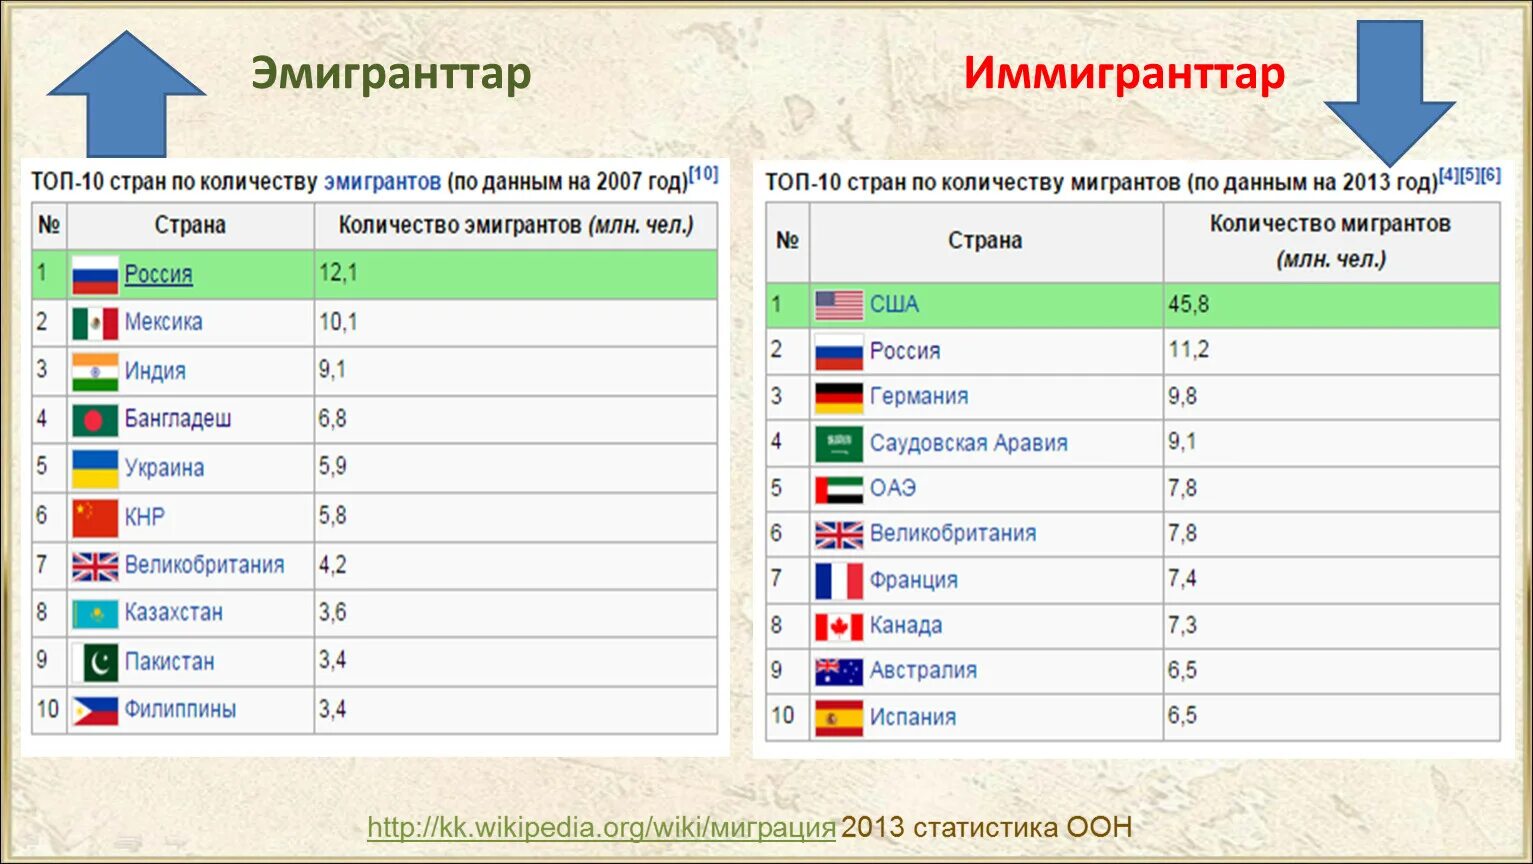Open the Казахстан country link

[173, 612]
